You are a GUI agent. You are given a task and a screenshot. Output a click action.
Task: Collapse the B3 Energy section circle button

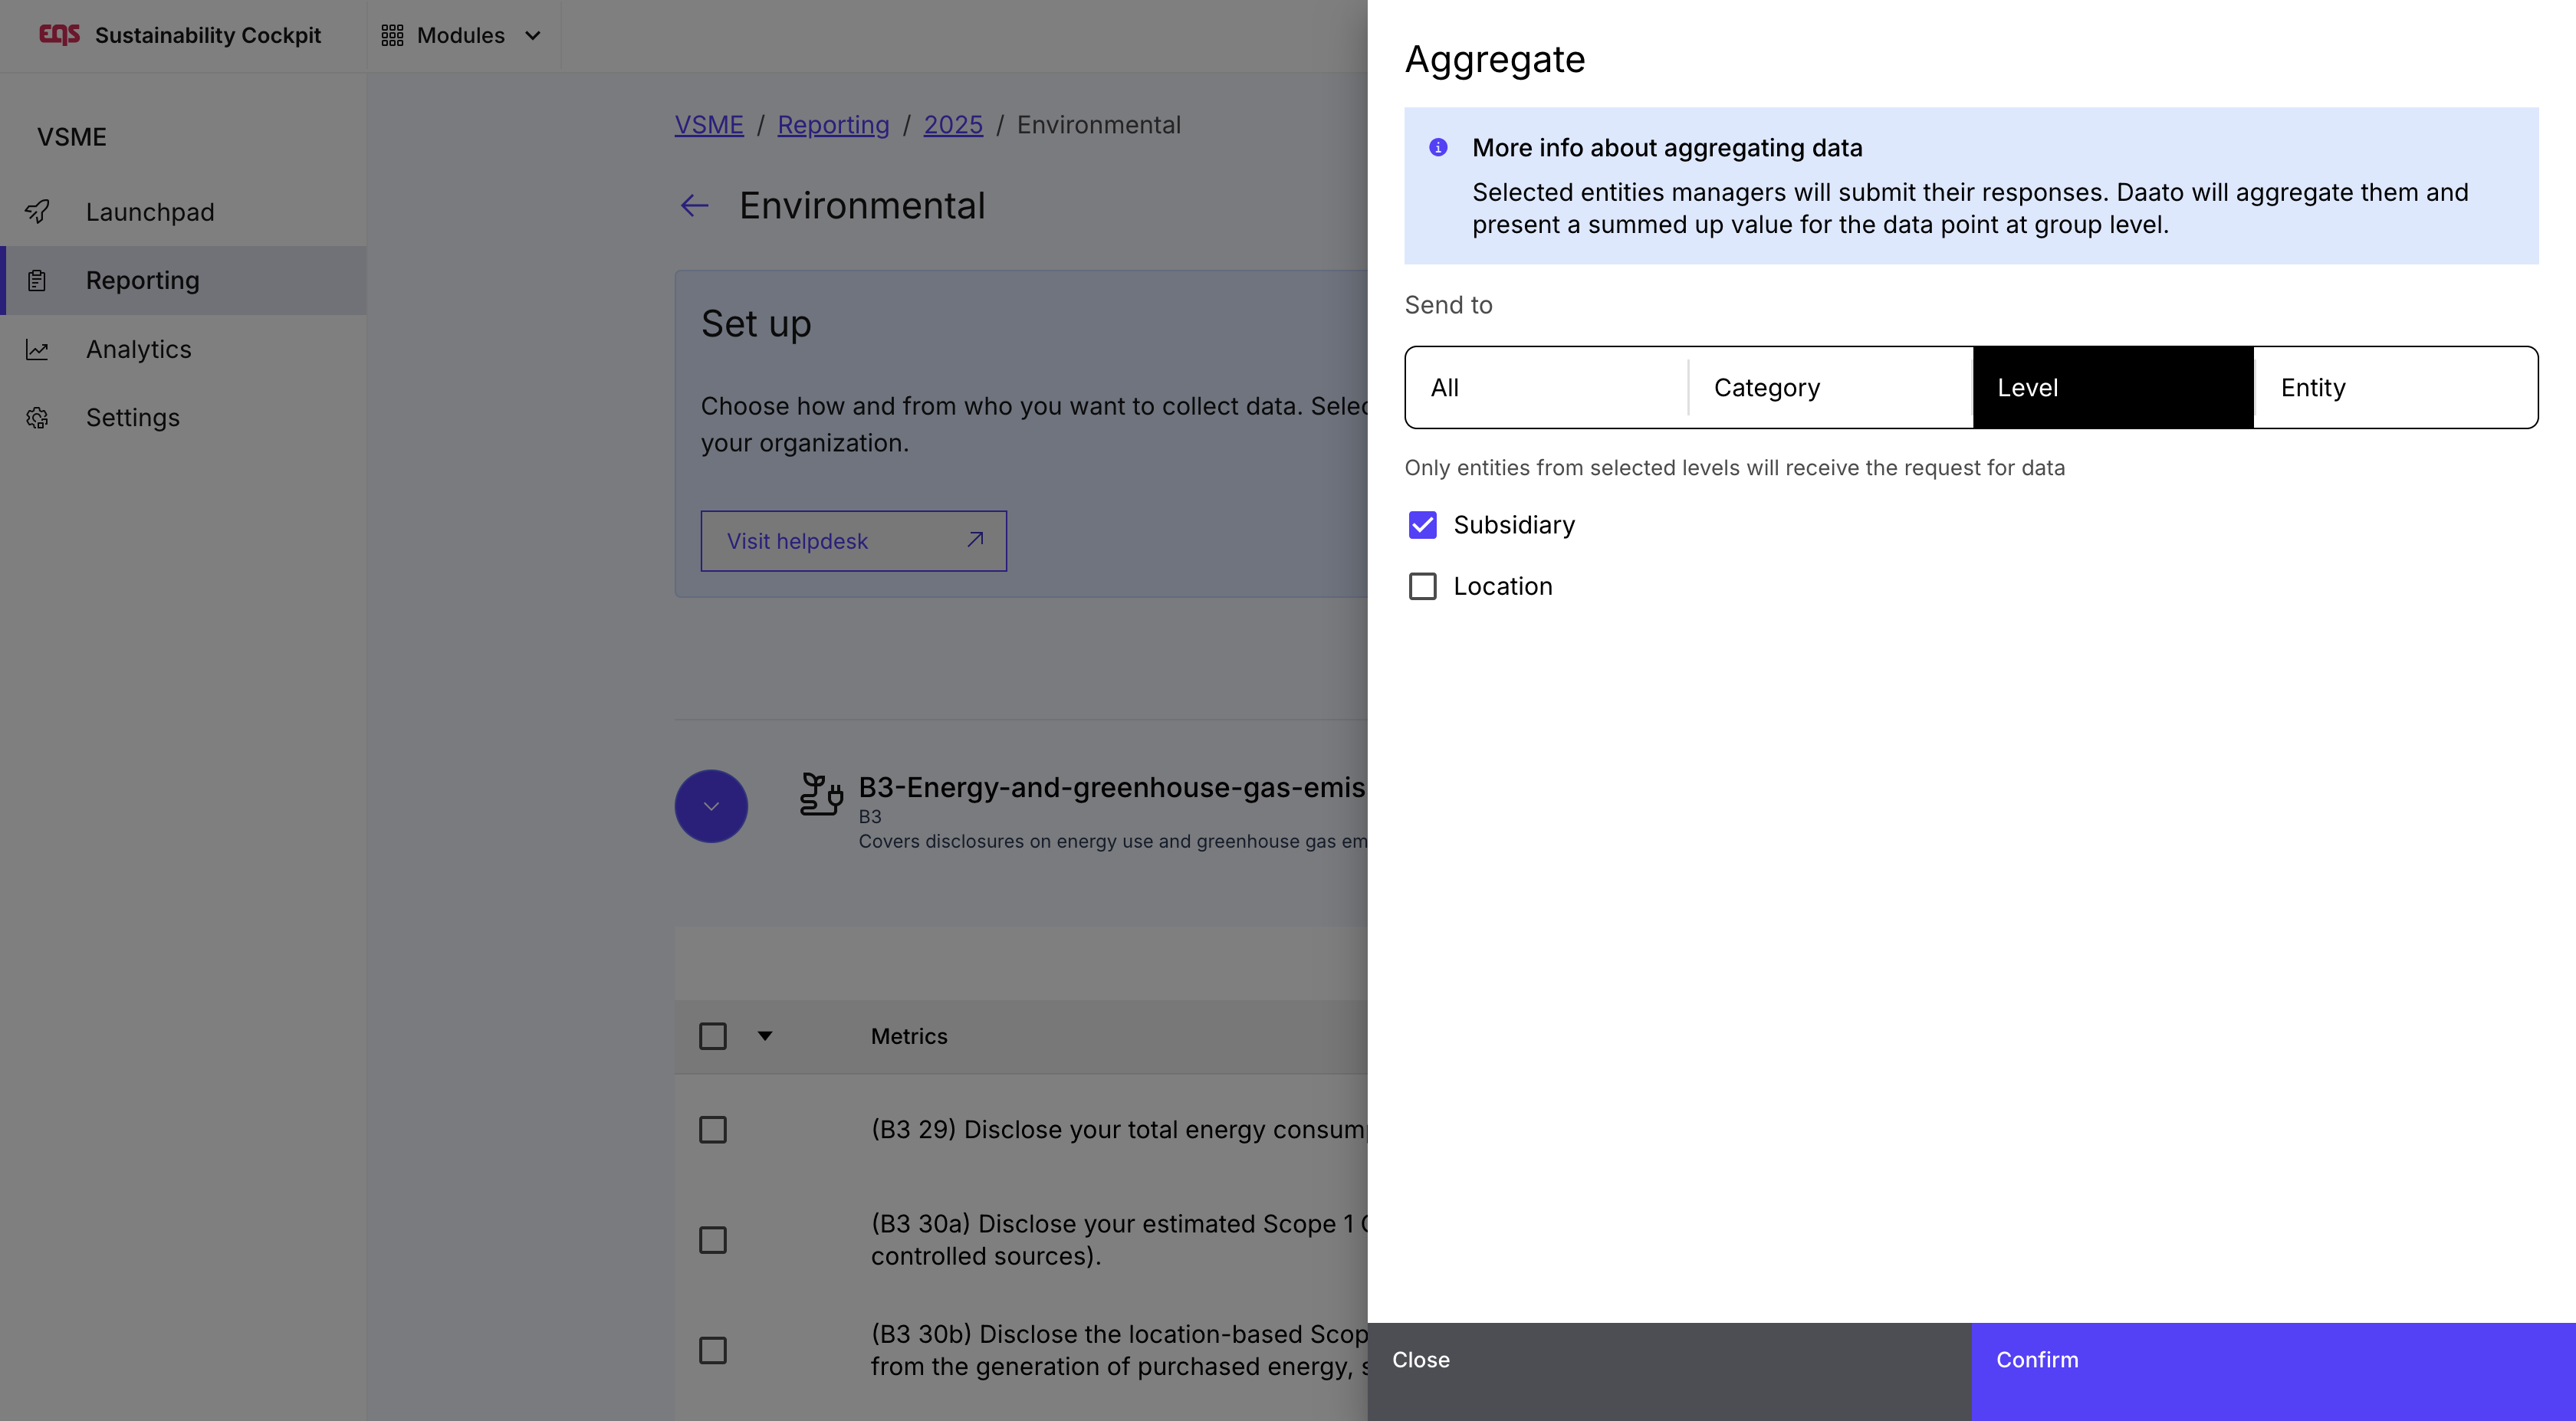click(711, 806)
